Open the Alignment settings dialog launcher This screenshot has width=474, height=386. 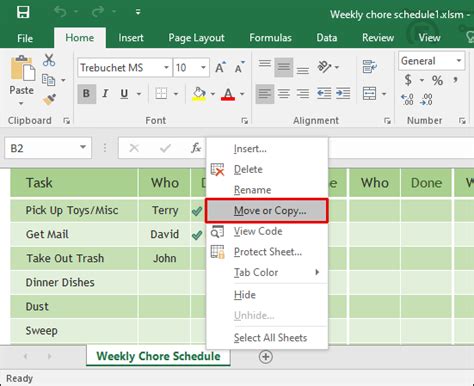point(387,121)
